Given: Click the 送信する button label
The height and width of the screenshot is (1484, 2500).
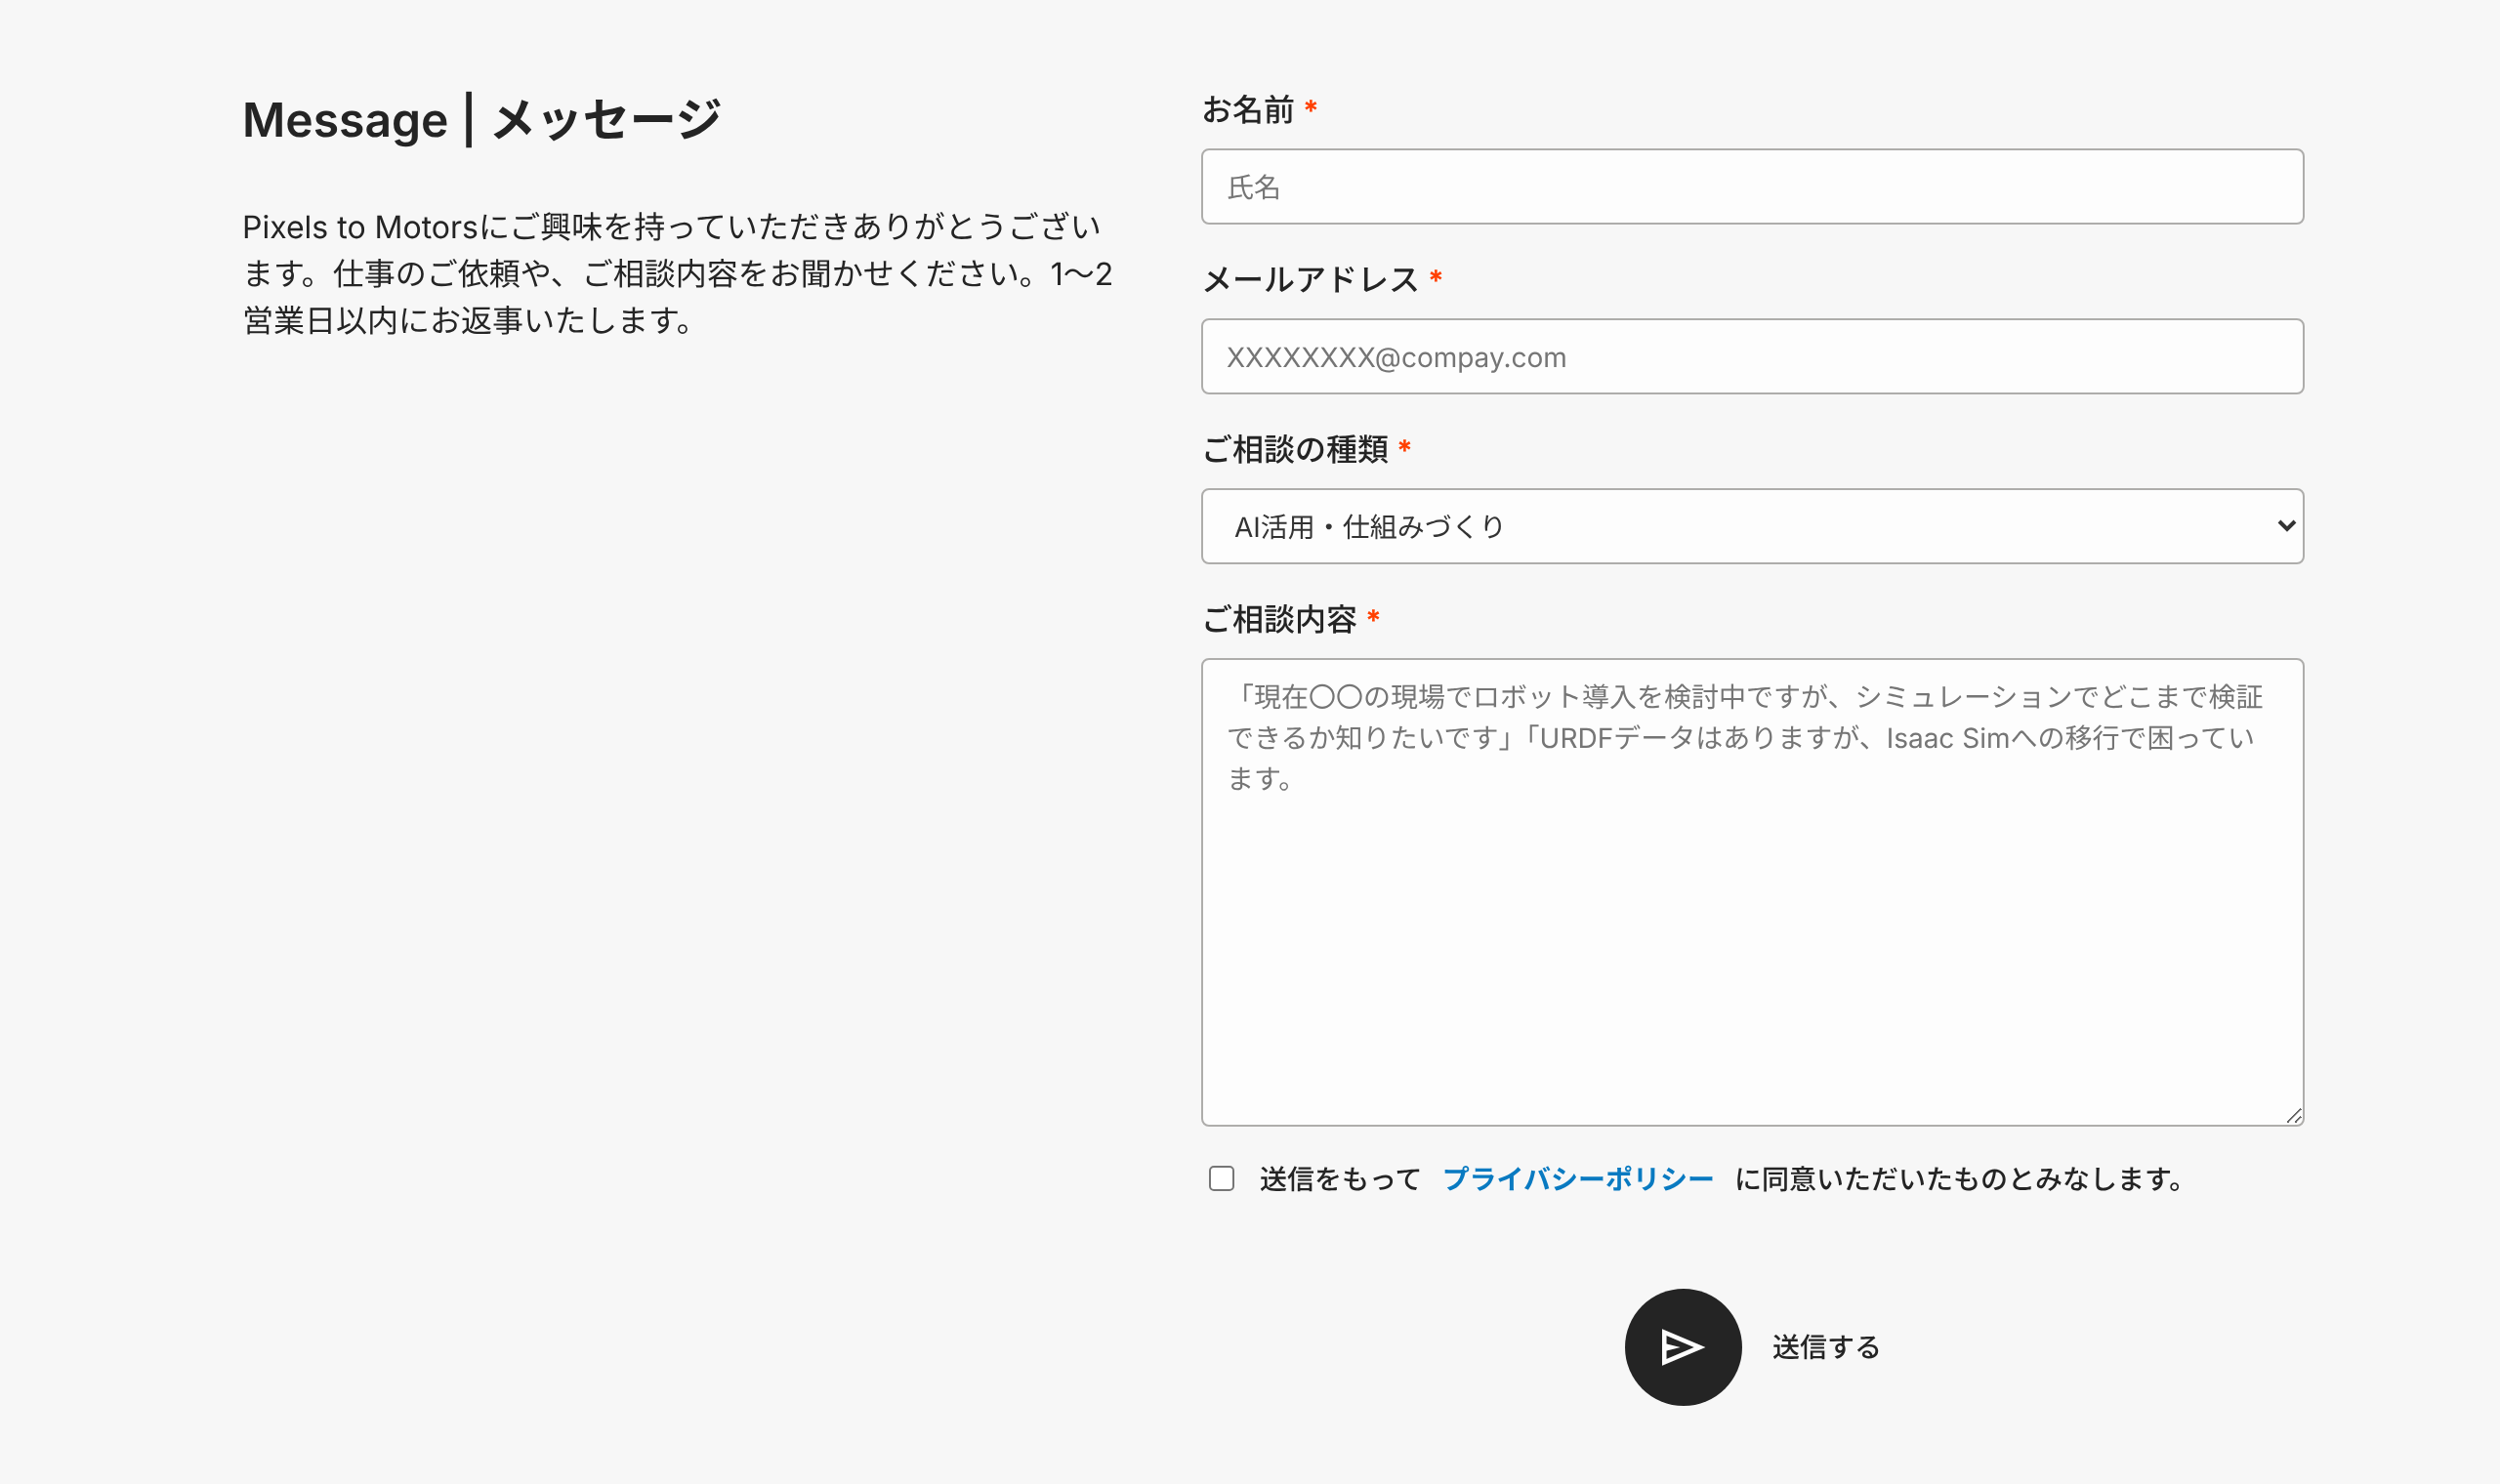Looking at the screenshot, I should [1826, 1347].
